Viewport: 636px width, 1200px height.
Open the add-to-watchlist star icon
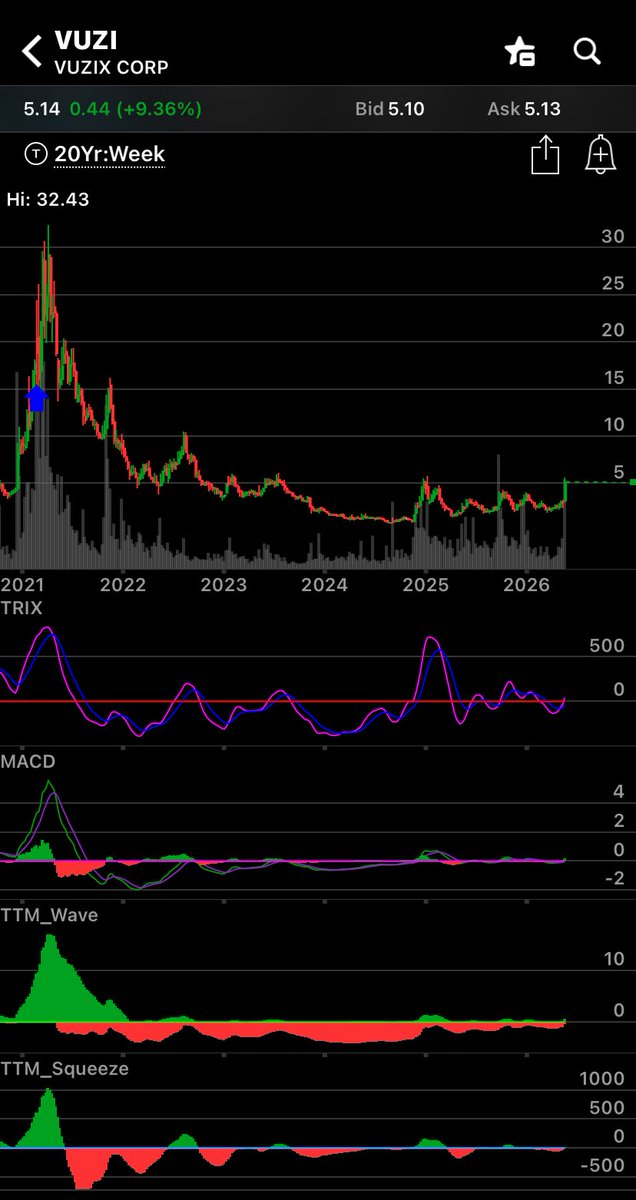coord(520,51)
